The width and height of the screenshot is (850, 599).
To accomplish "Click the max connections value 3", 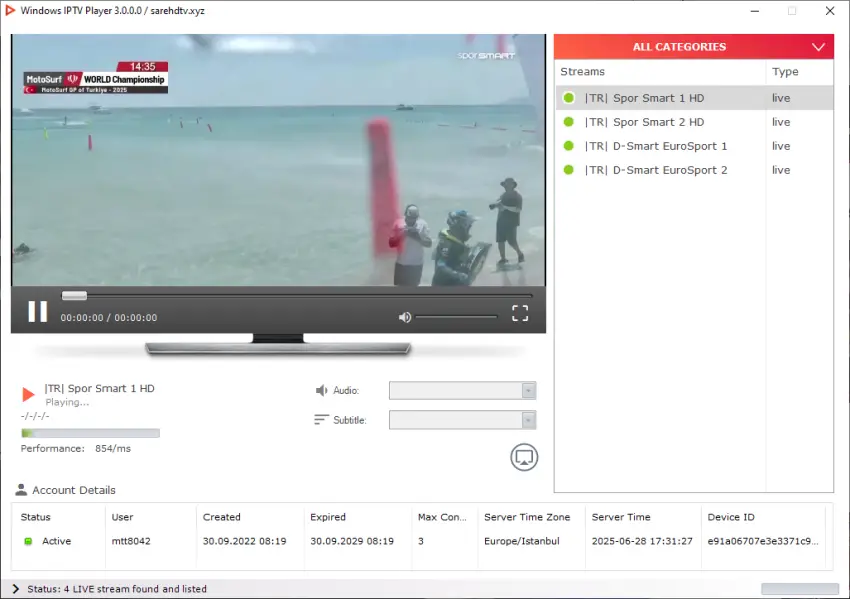I will 421,541.
